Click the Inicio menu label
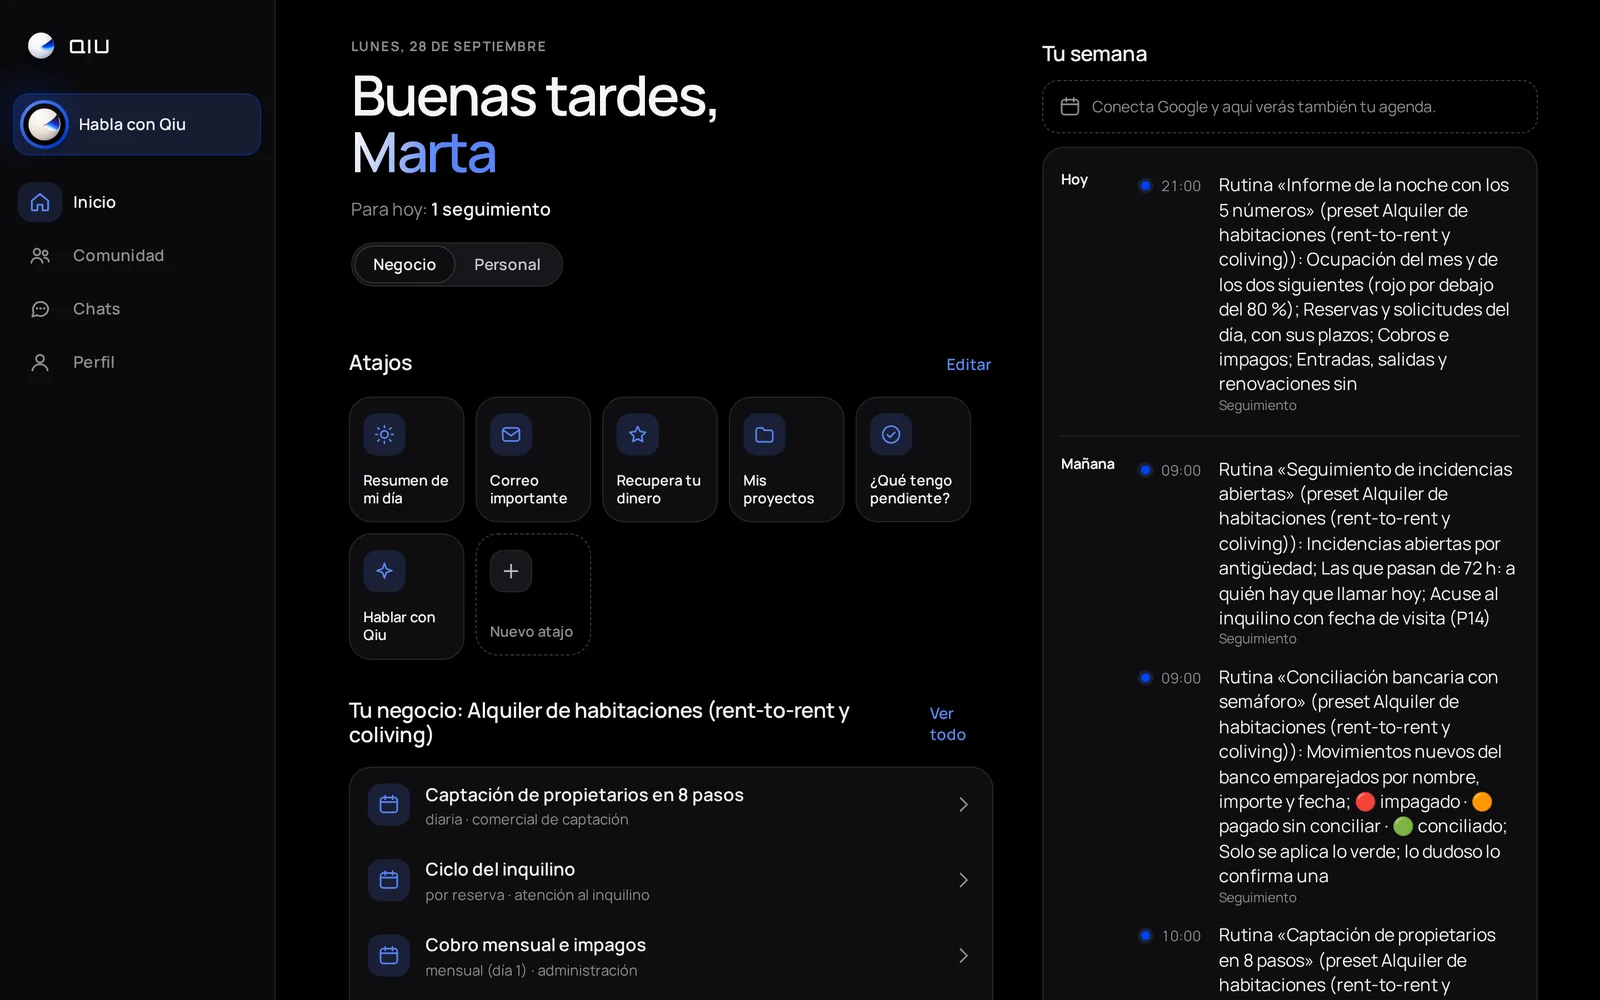The height and width of the screenshot is (1000, 1600). (94, 202)
